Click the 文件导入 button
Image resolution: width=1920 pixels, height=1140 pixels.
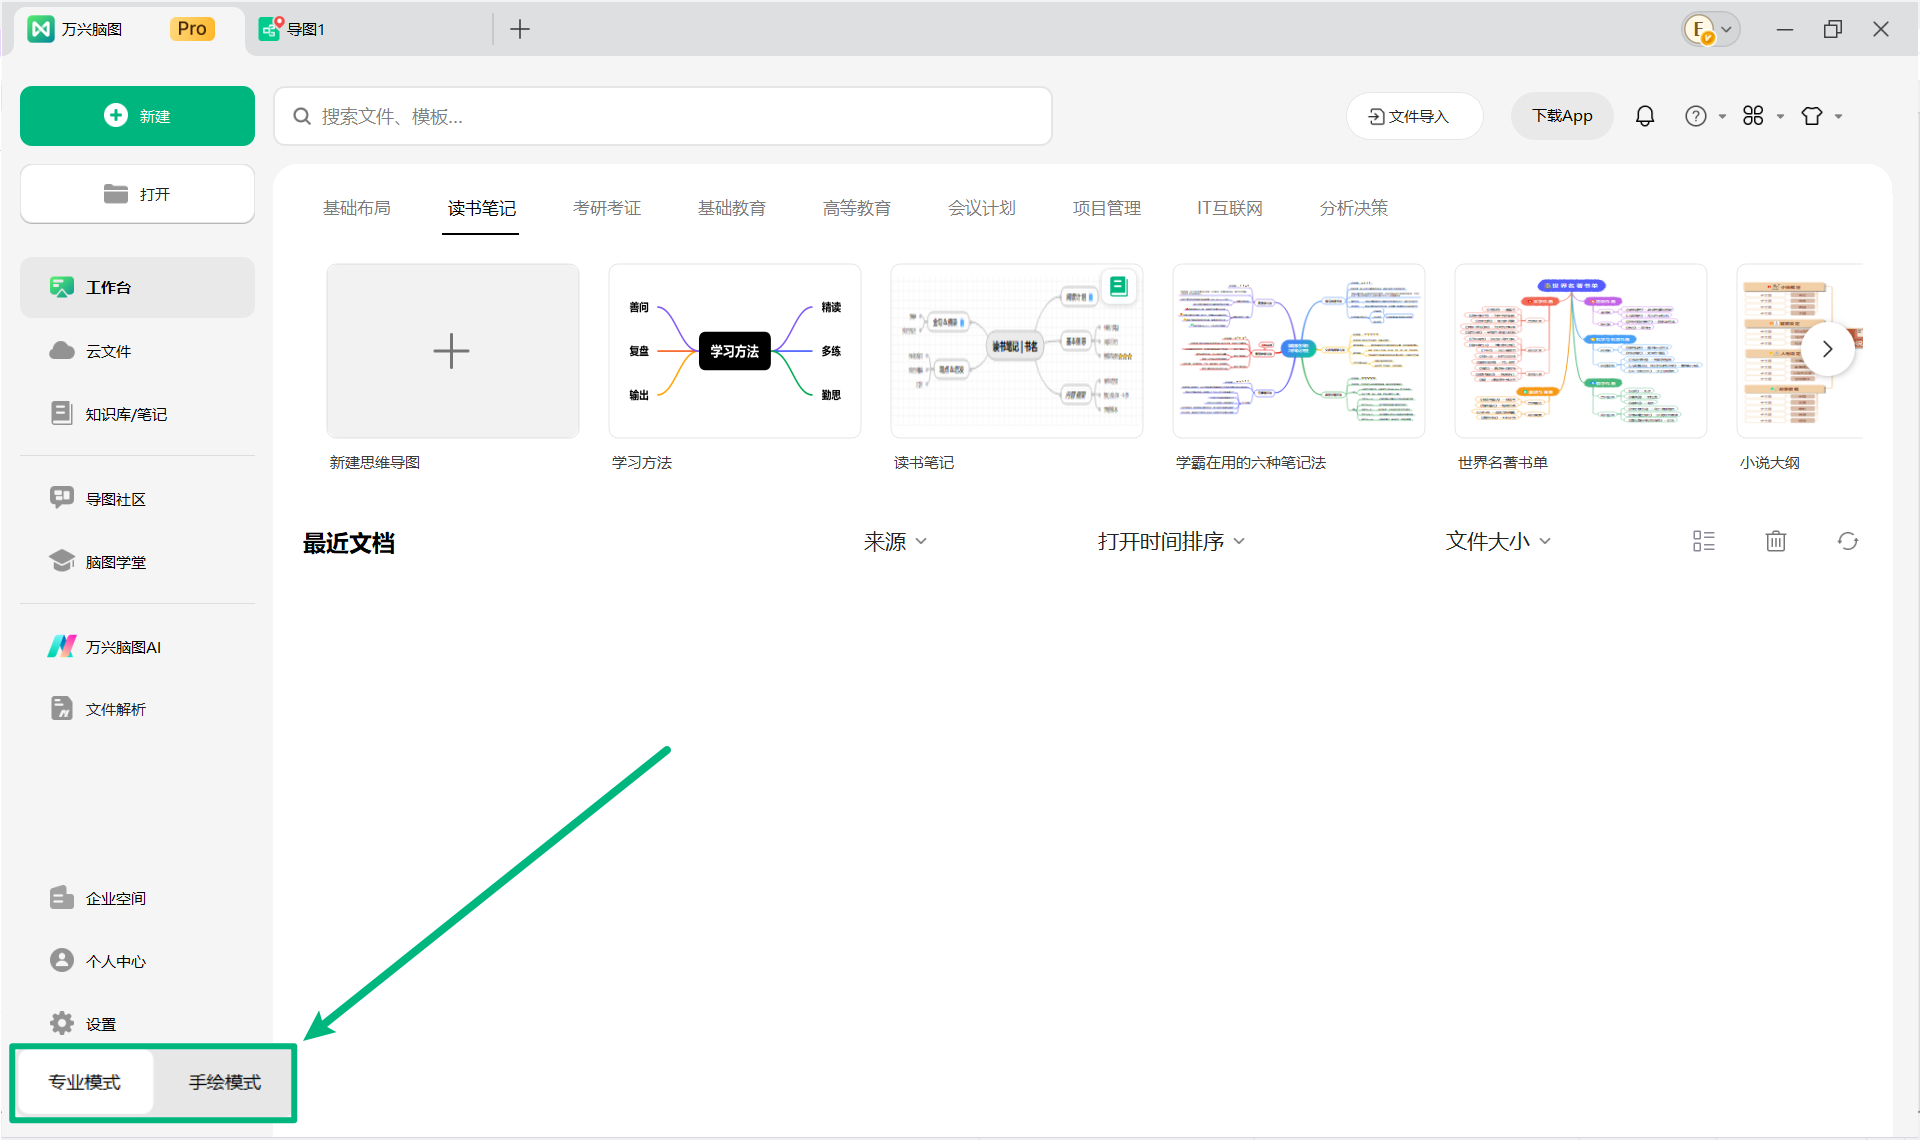coord(1414,116)
